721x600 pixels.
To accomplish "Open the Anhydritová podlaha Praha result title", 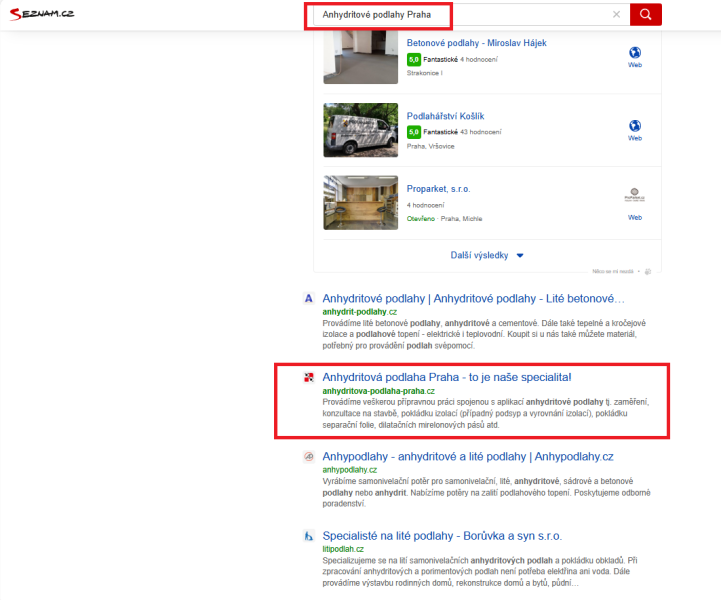I will tap(446, 377).
